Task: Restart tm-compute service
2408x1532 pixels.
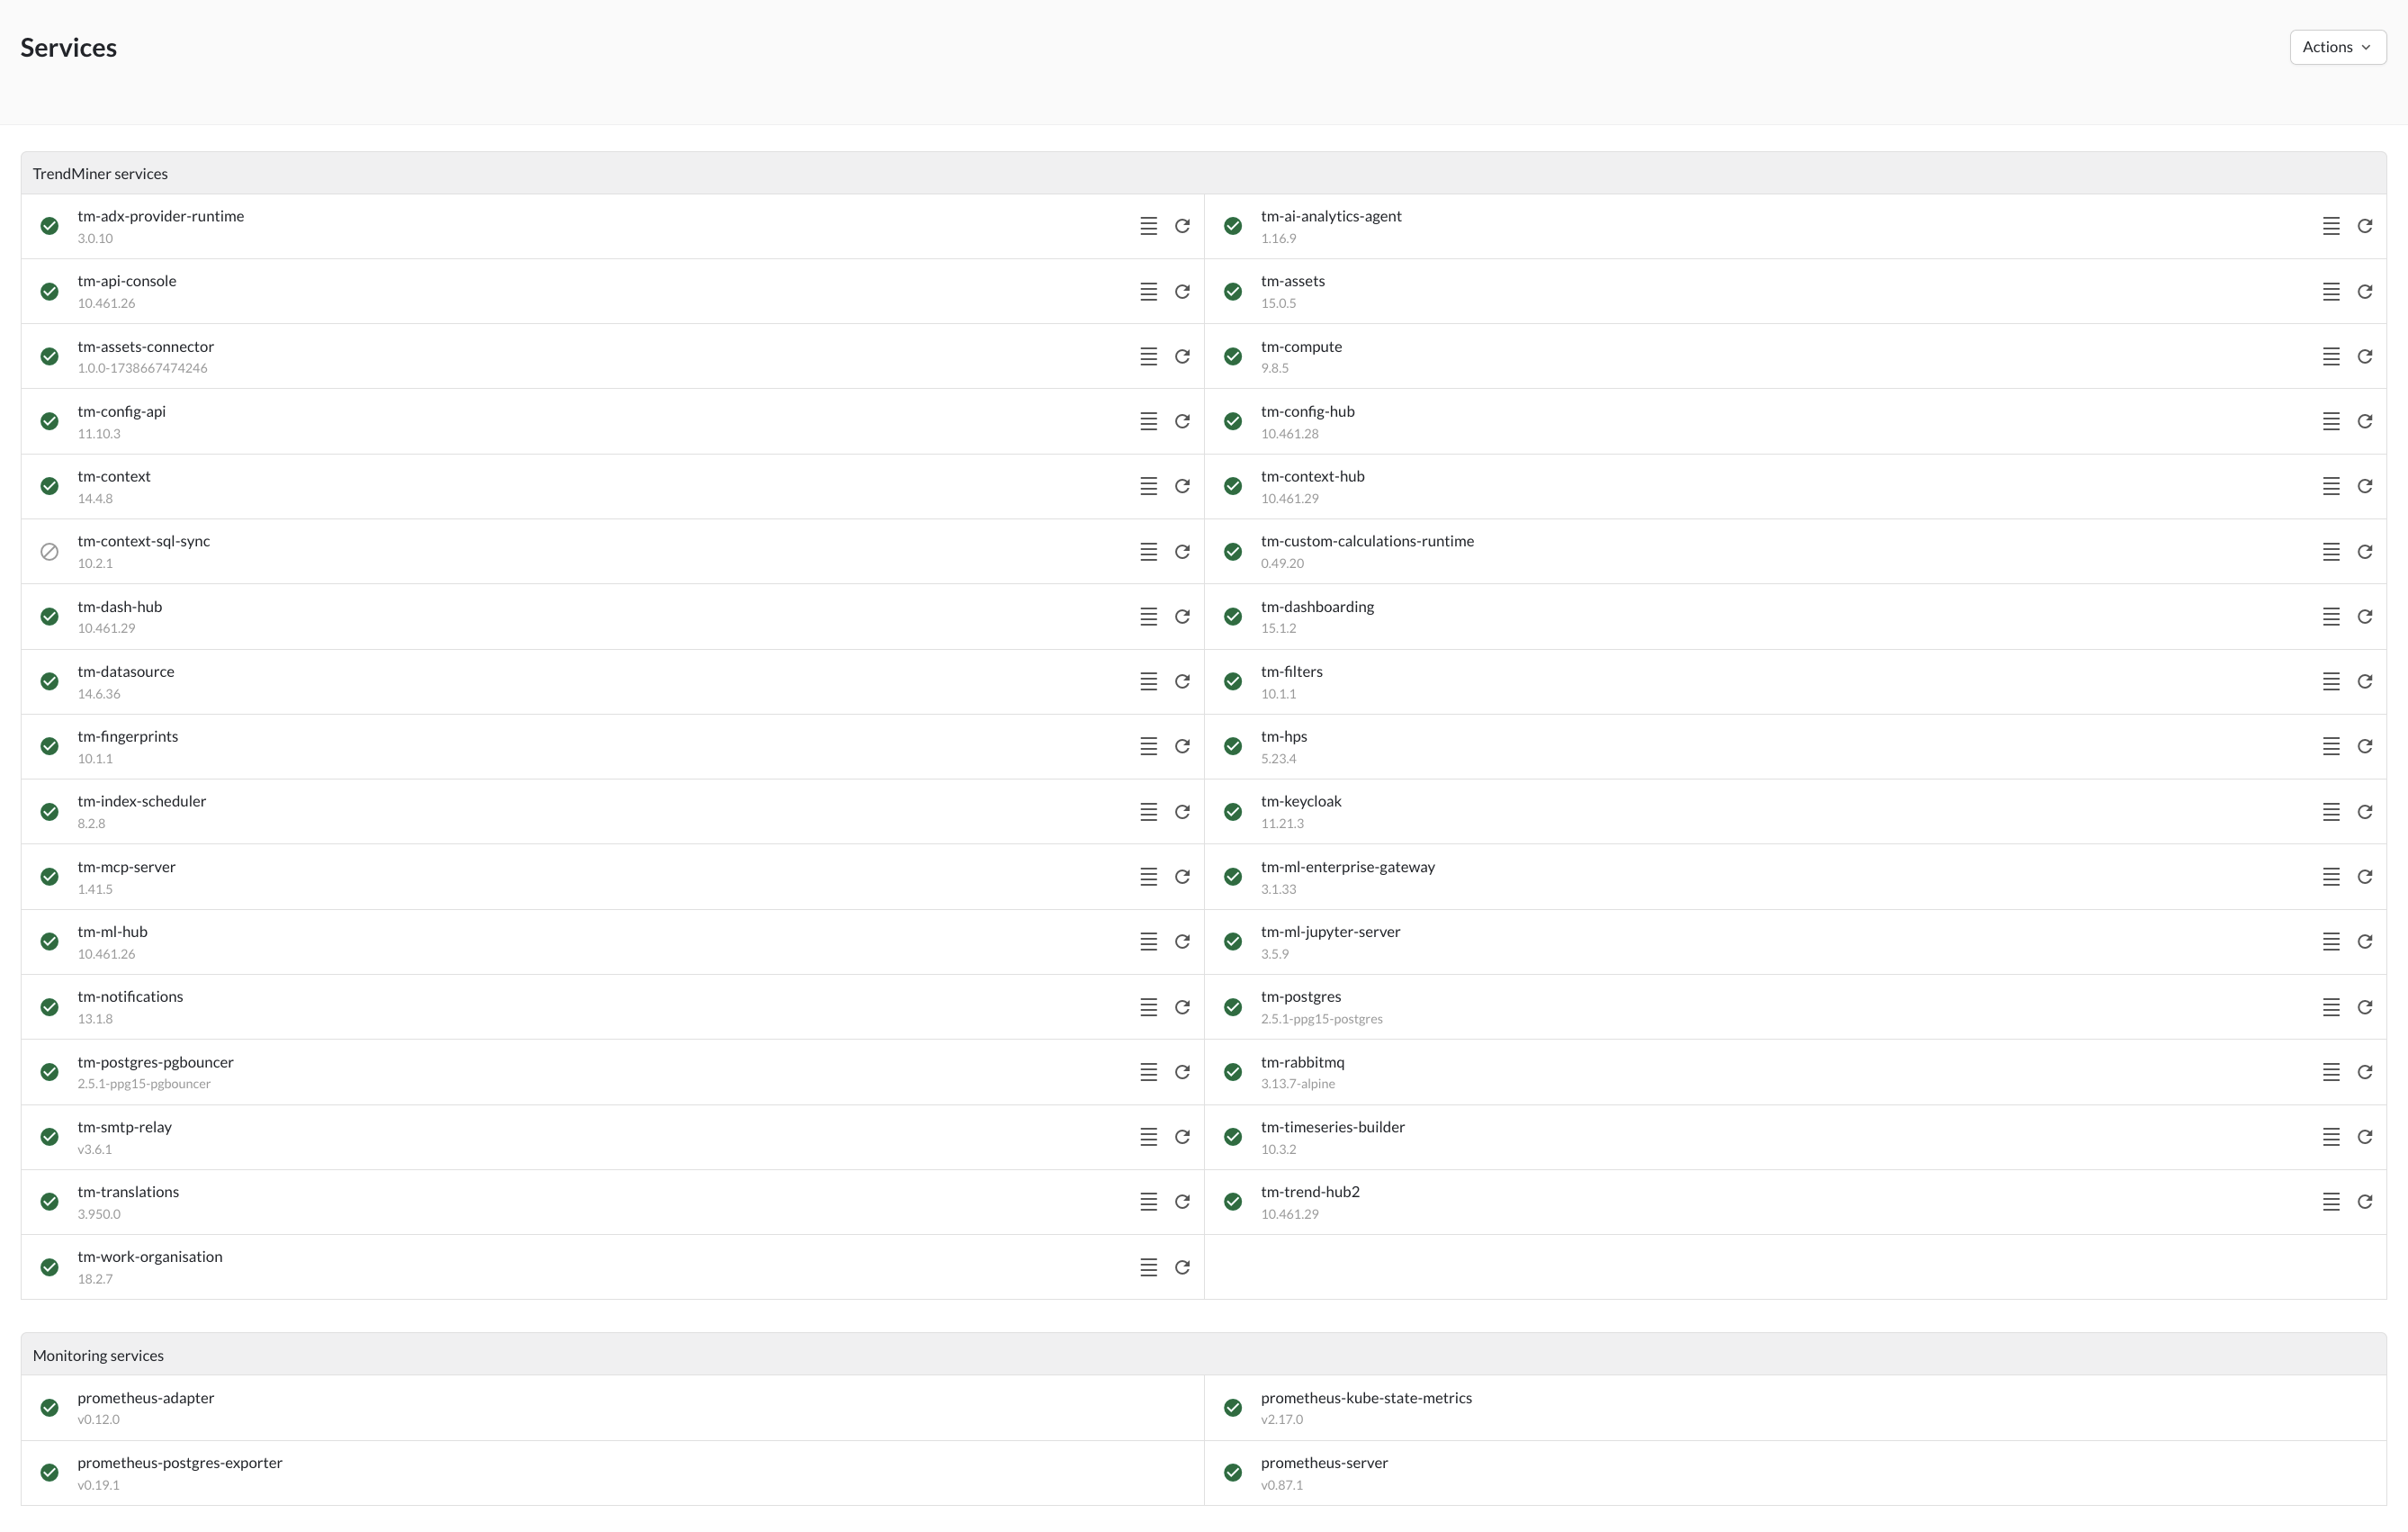Action: point(2365,357)
